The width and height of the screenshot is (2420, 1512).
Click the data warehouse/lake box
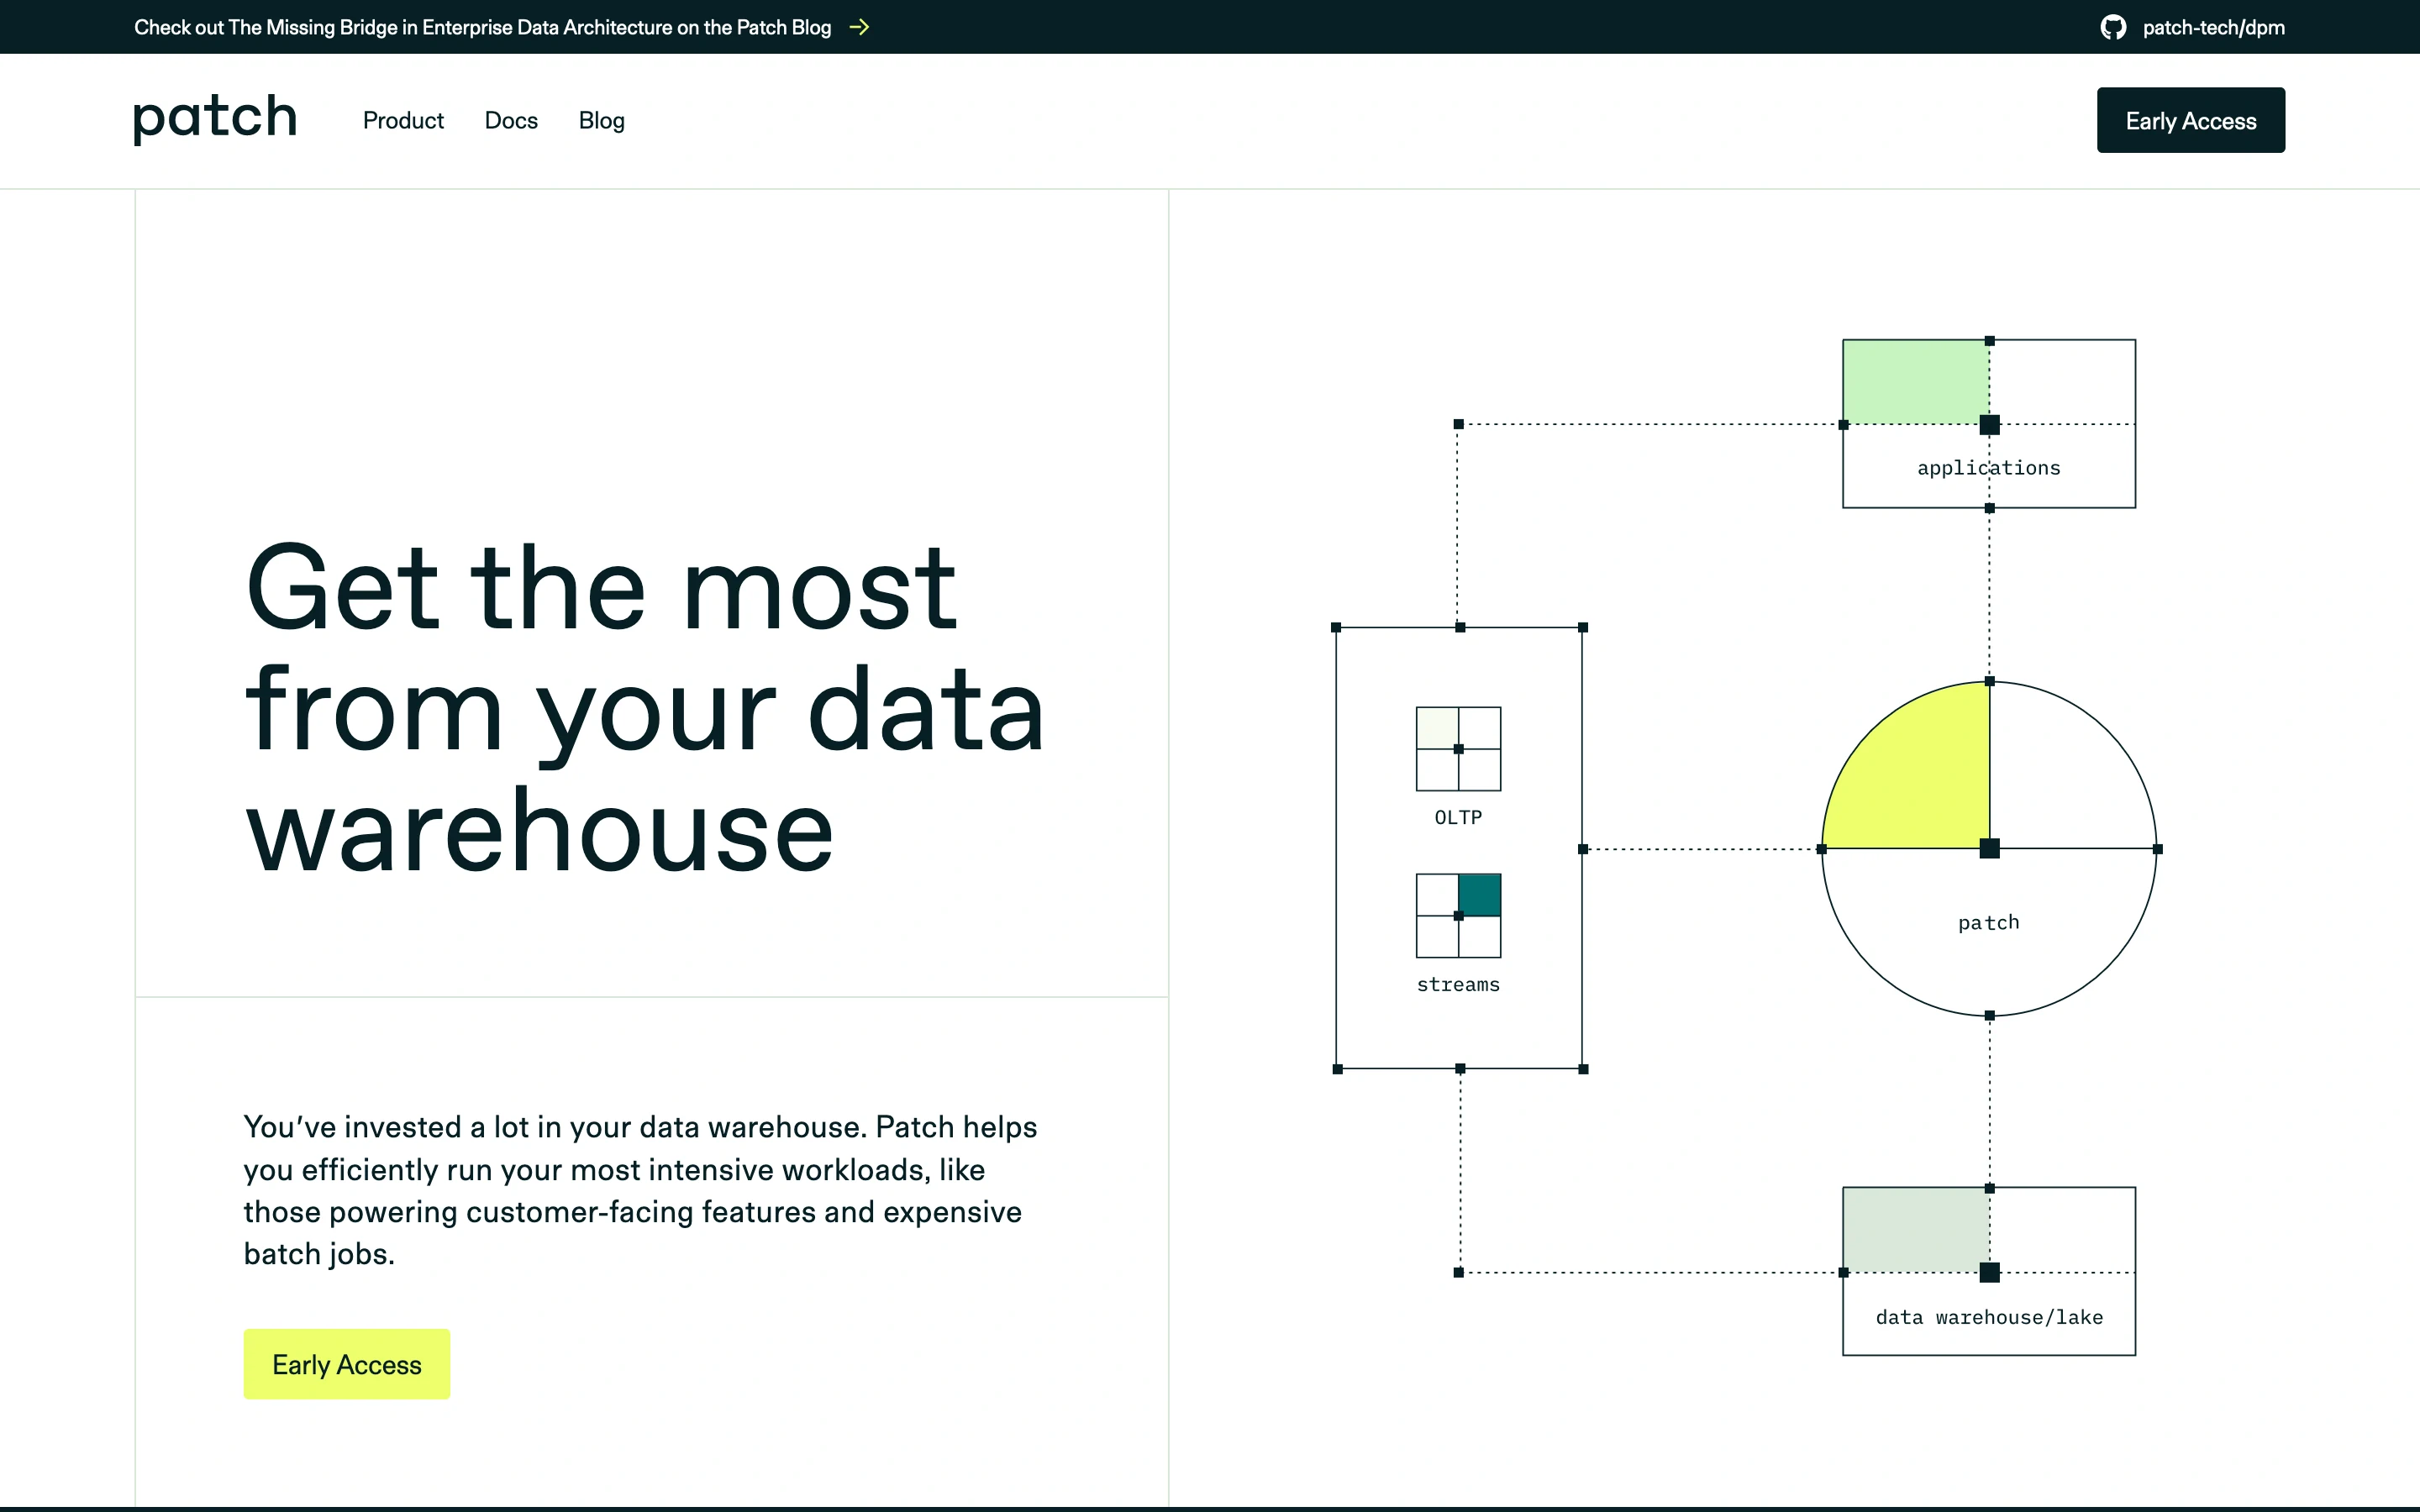coord(1989,1317)
